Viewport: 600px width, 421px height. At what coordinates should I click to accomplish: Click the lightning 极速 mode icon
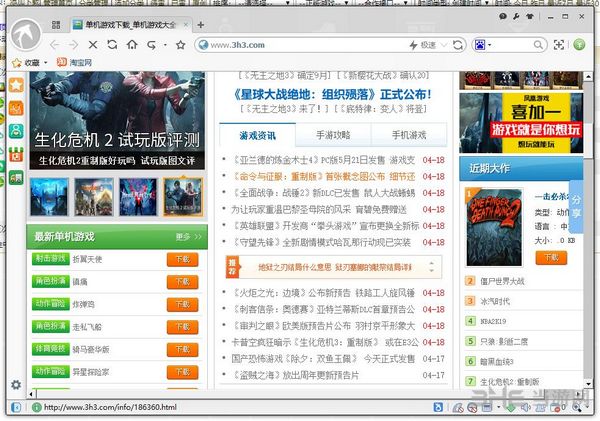click(413, 45)
